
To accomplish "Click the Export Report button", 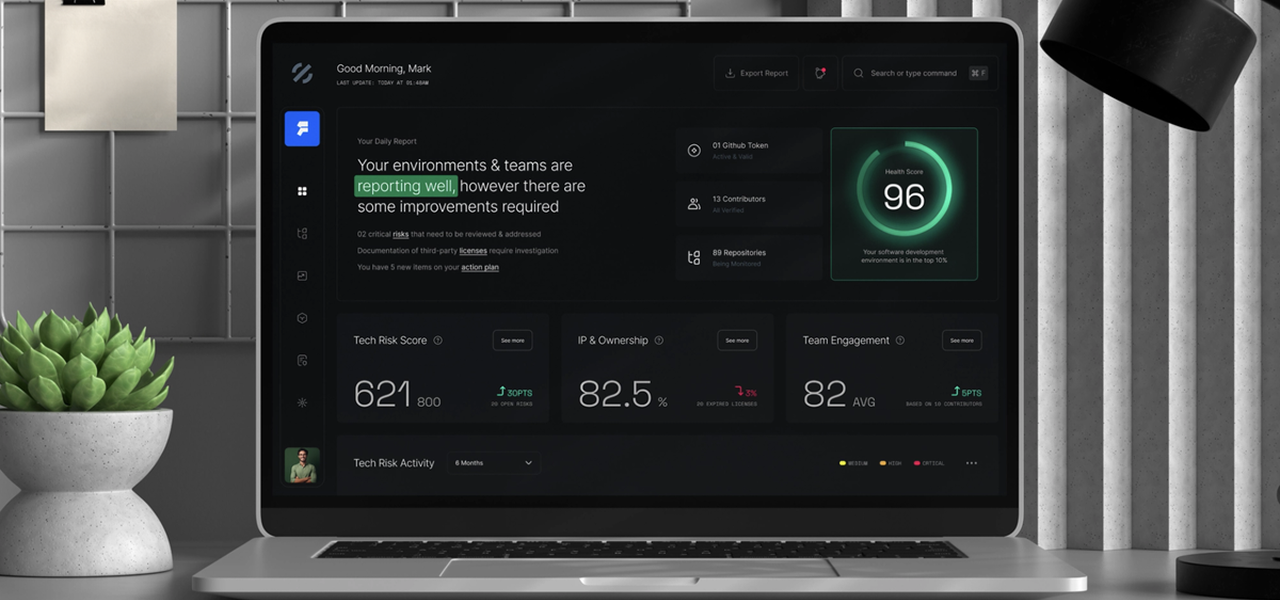I will [756, 73].
